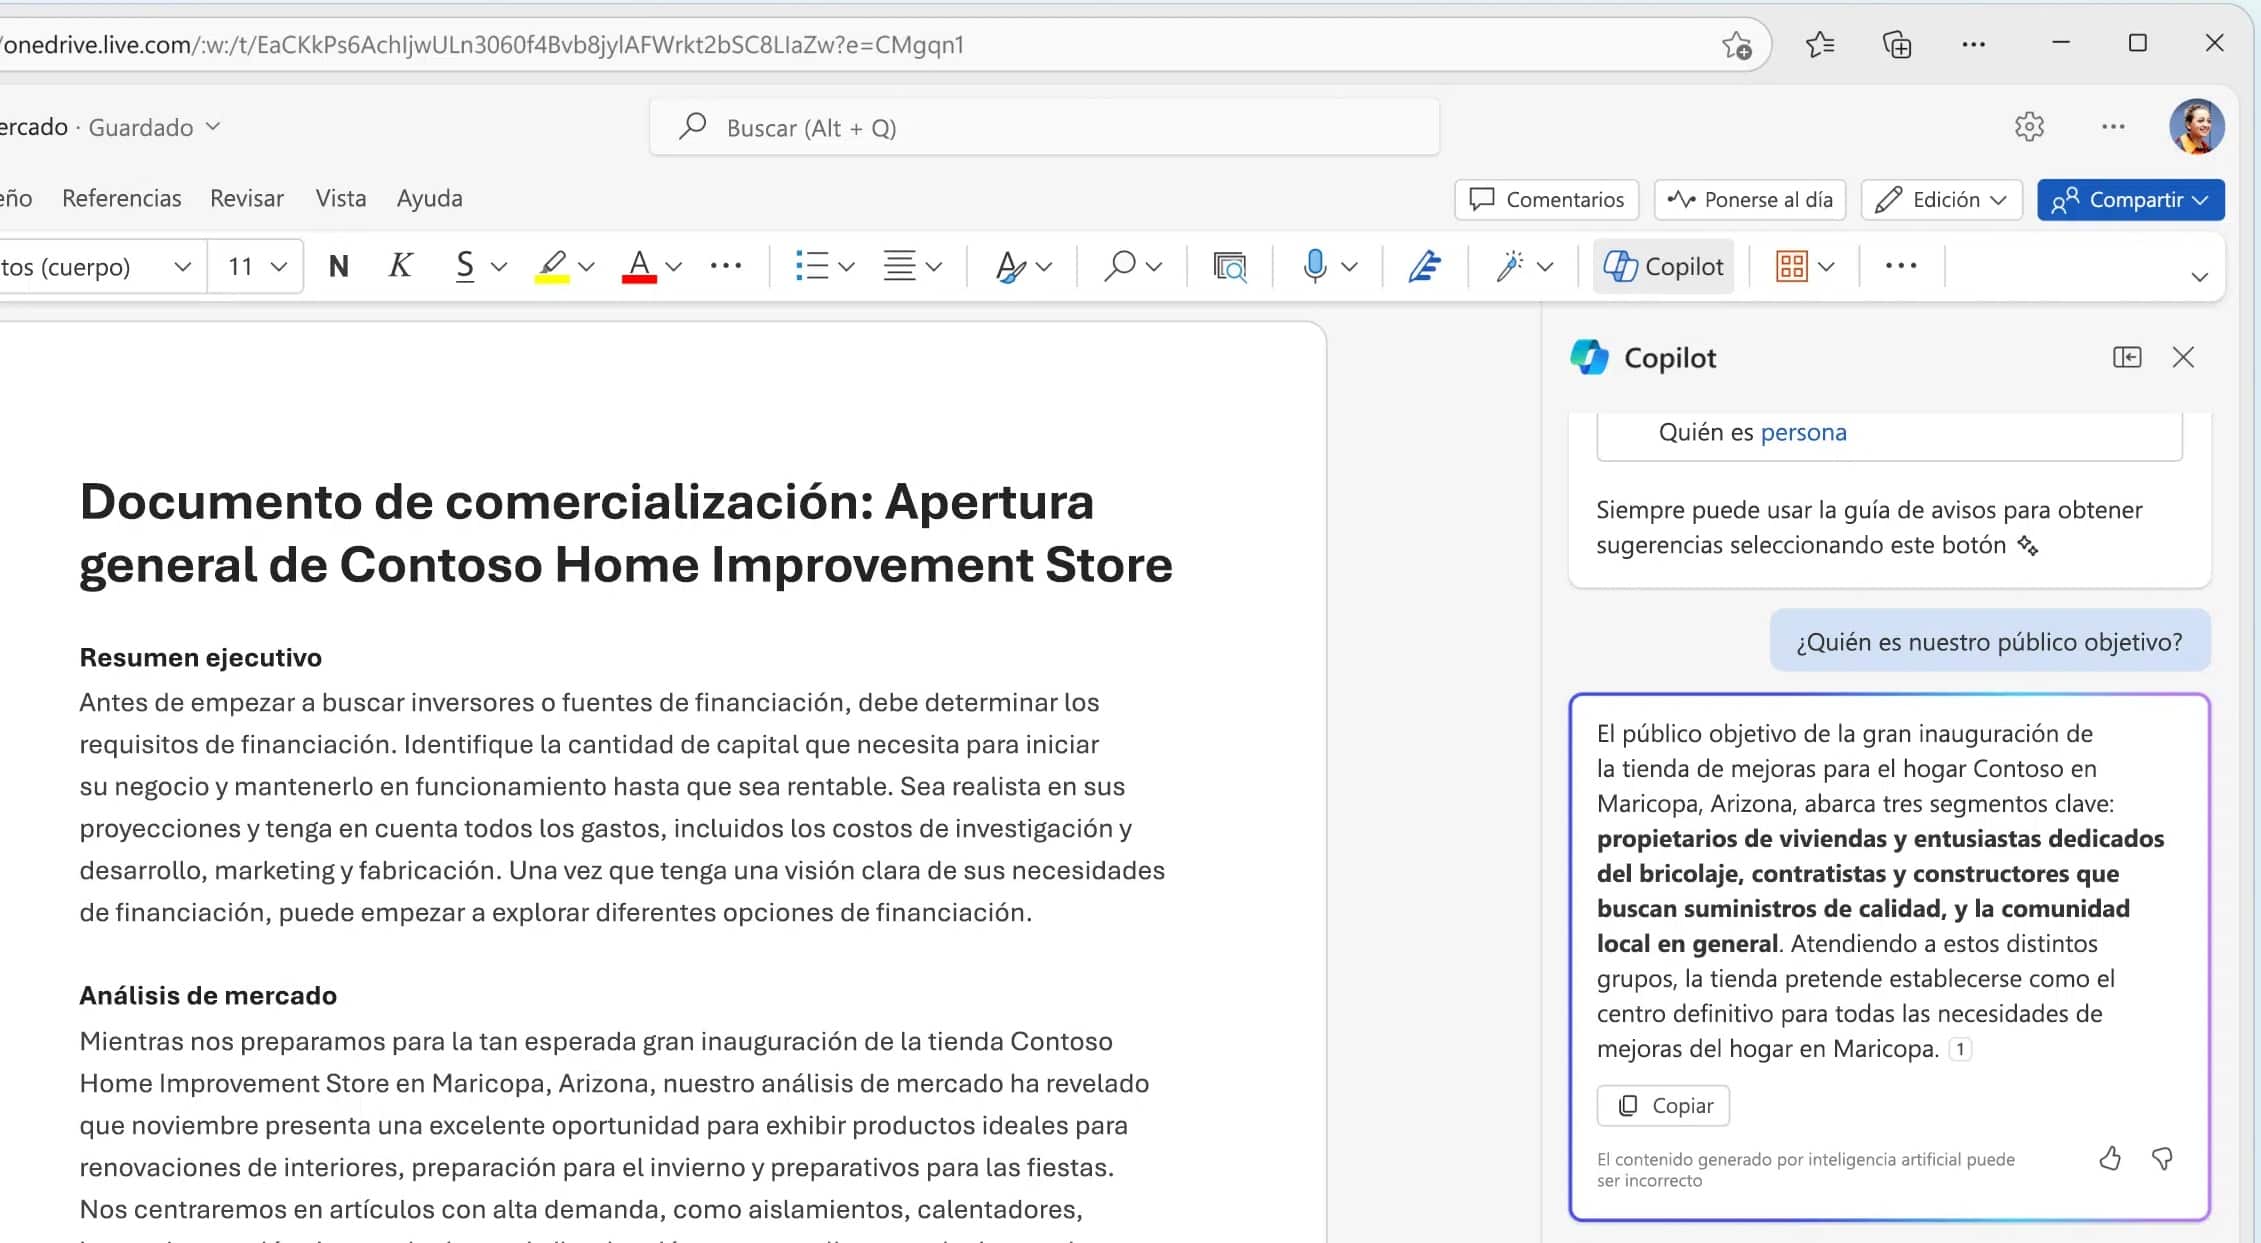Screen dimensions: 2261x1243
Task: Click the bullet list icon
Action: [x=811, y=266]
